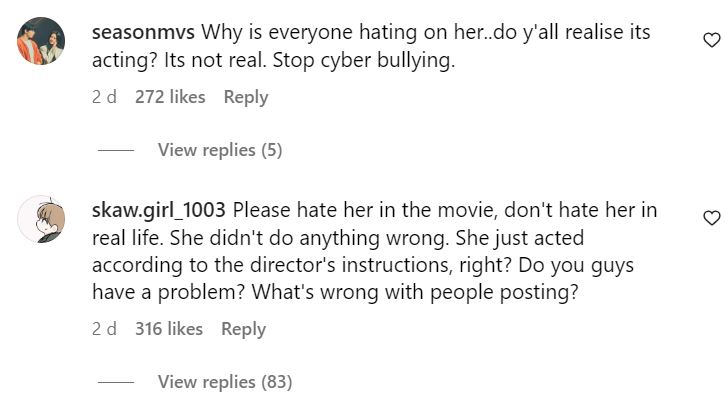This screenshot has height=419, width=725.
Task: Open skaw.girl_1003 avatar image
Action: pyautogui.click(x=41, y=218)
